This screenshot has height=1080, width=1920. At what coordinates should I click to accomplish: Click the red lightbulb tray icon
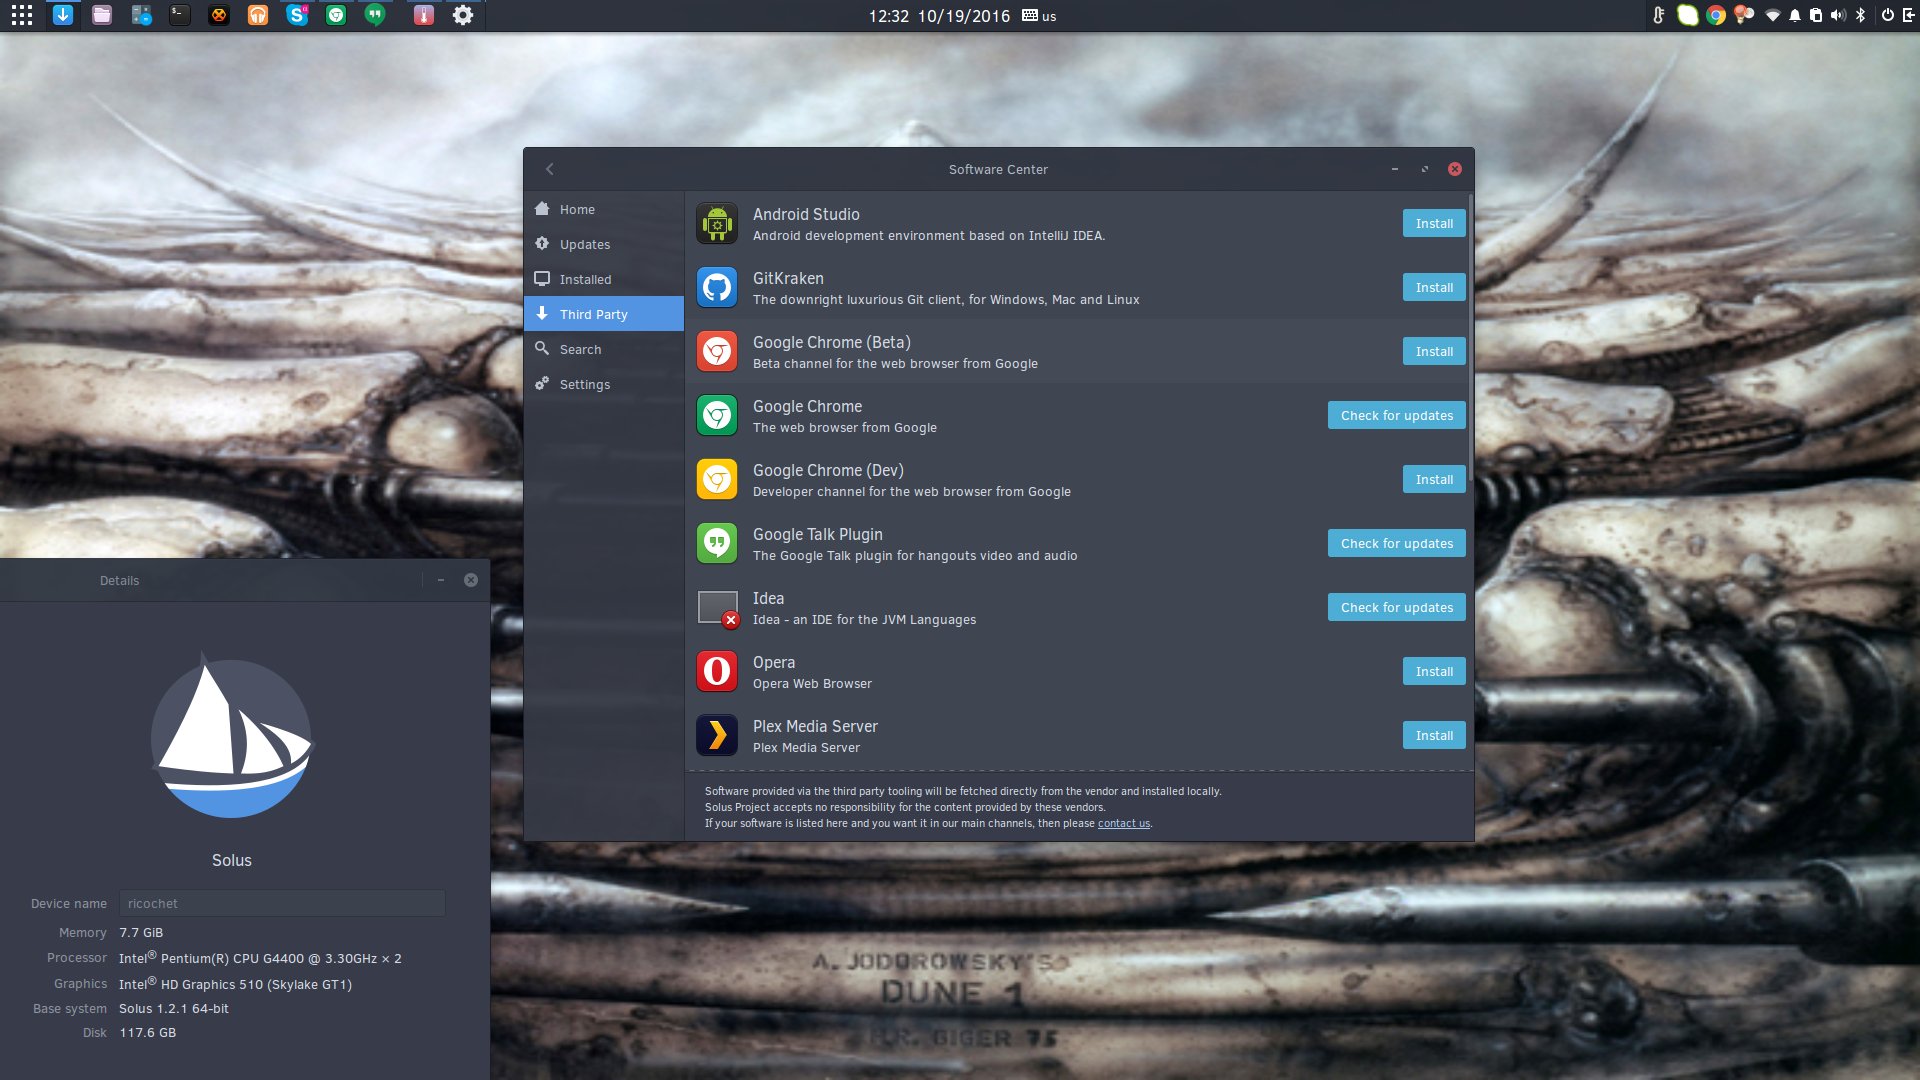click(x=1744, y=15)
